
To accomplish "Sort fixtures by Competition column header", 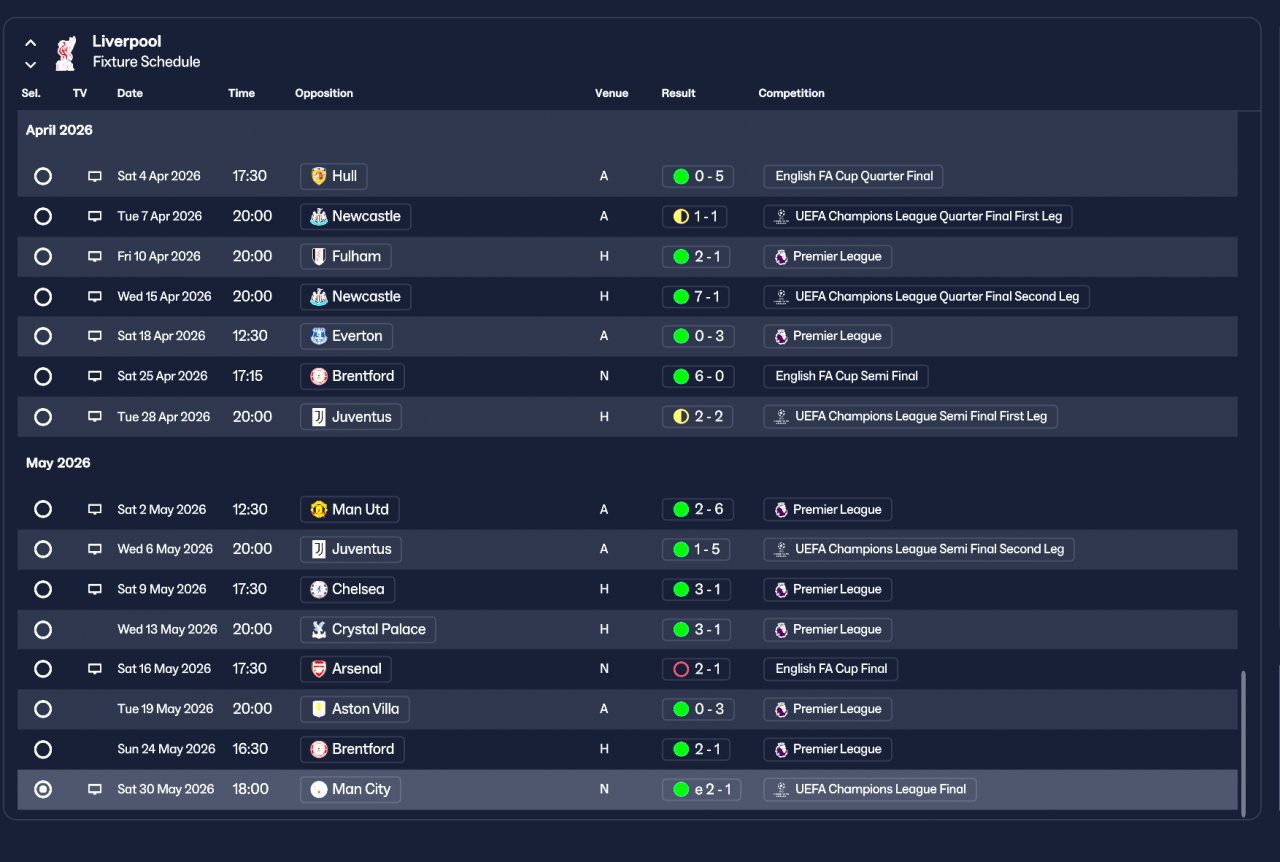I will click(792, 93).
